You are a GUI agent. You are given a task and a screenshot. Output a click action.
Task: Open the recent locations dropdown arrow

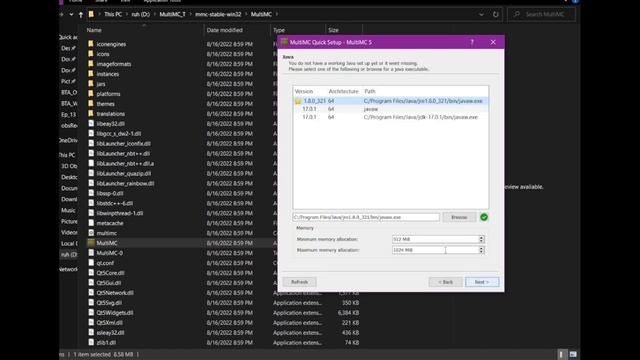[x=71, y=14]
